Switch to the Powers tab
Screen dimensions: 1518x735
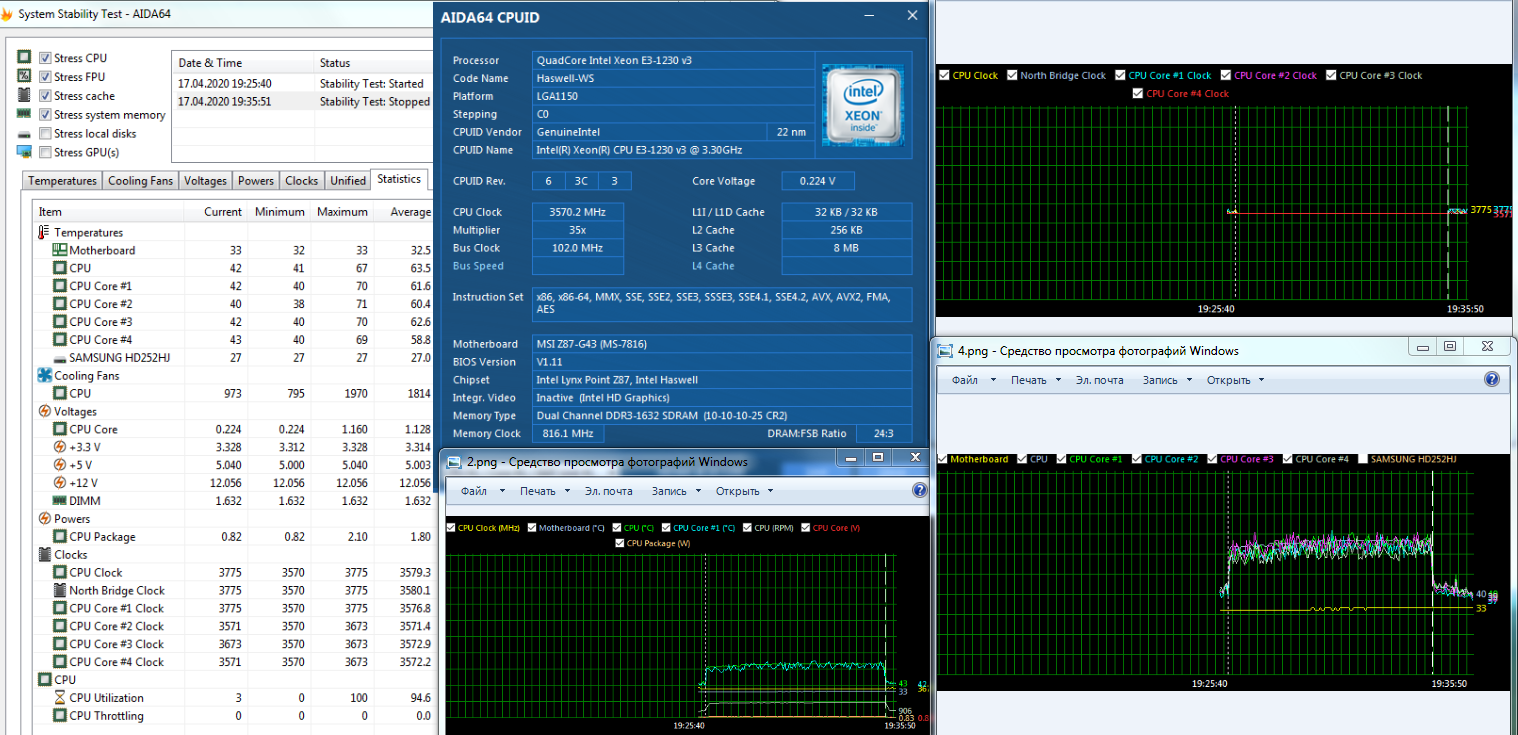click(256, 181)
